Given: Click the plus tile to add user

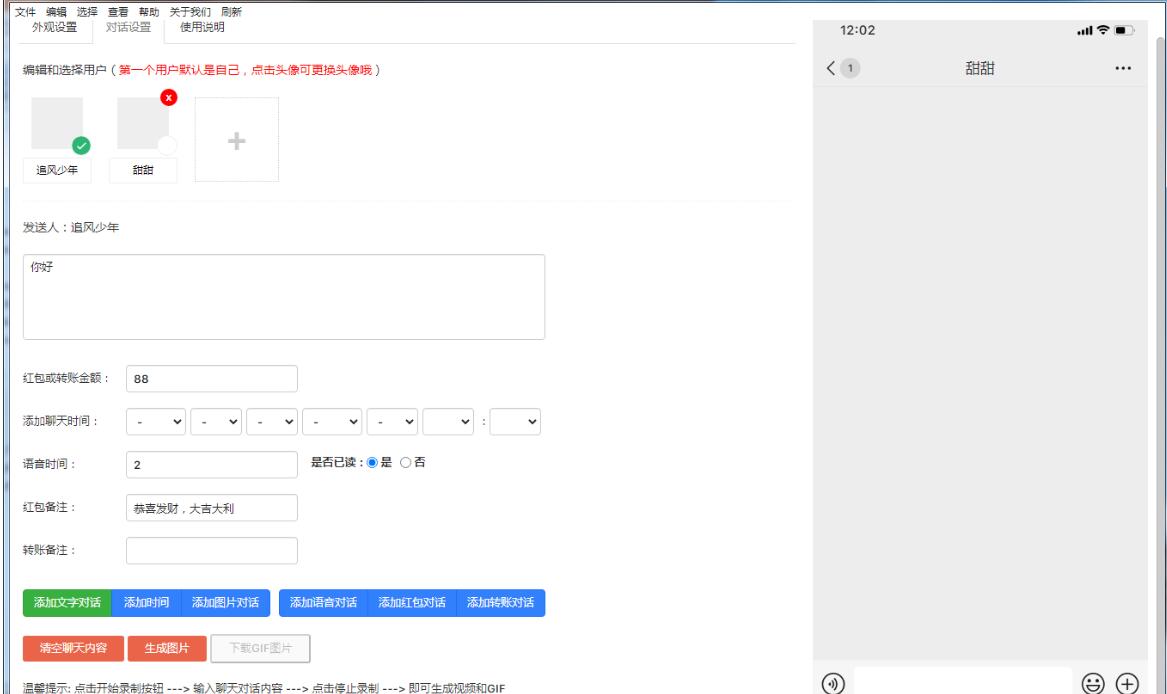Looking at the screenshot, I should (x=236, y=139).
